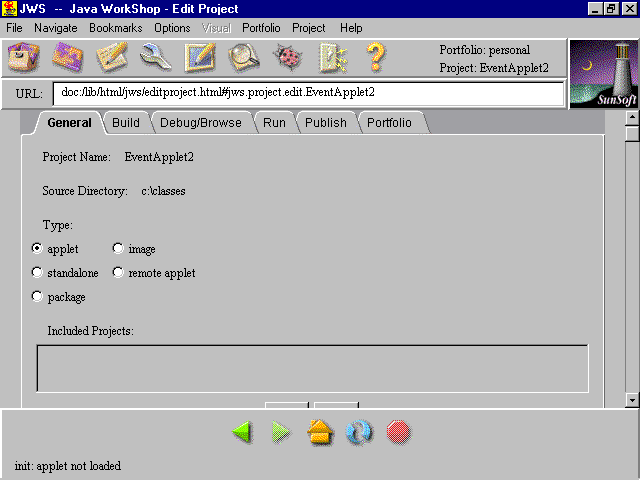
Task: Launch the Debugger ladybug icon
Action: [x=289, y=57]
